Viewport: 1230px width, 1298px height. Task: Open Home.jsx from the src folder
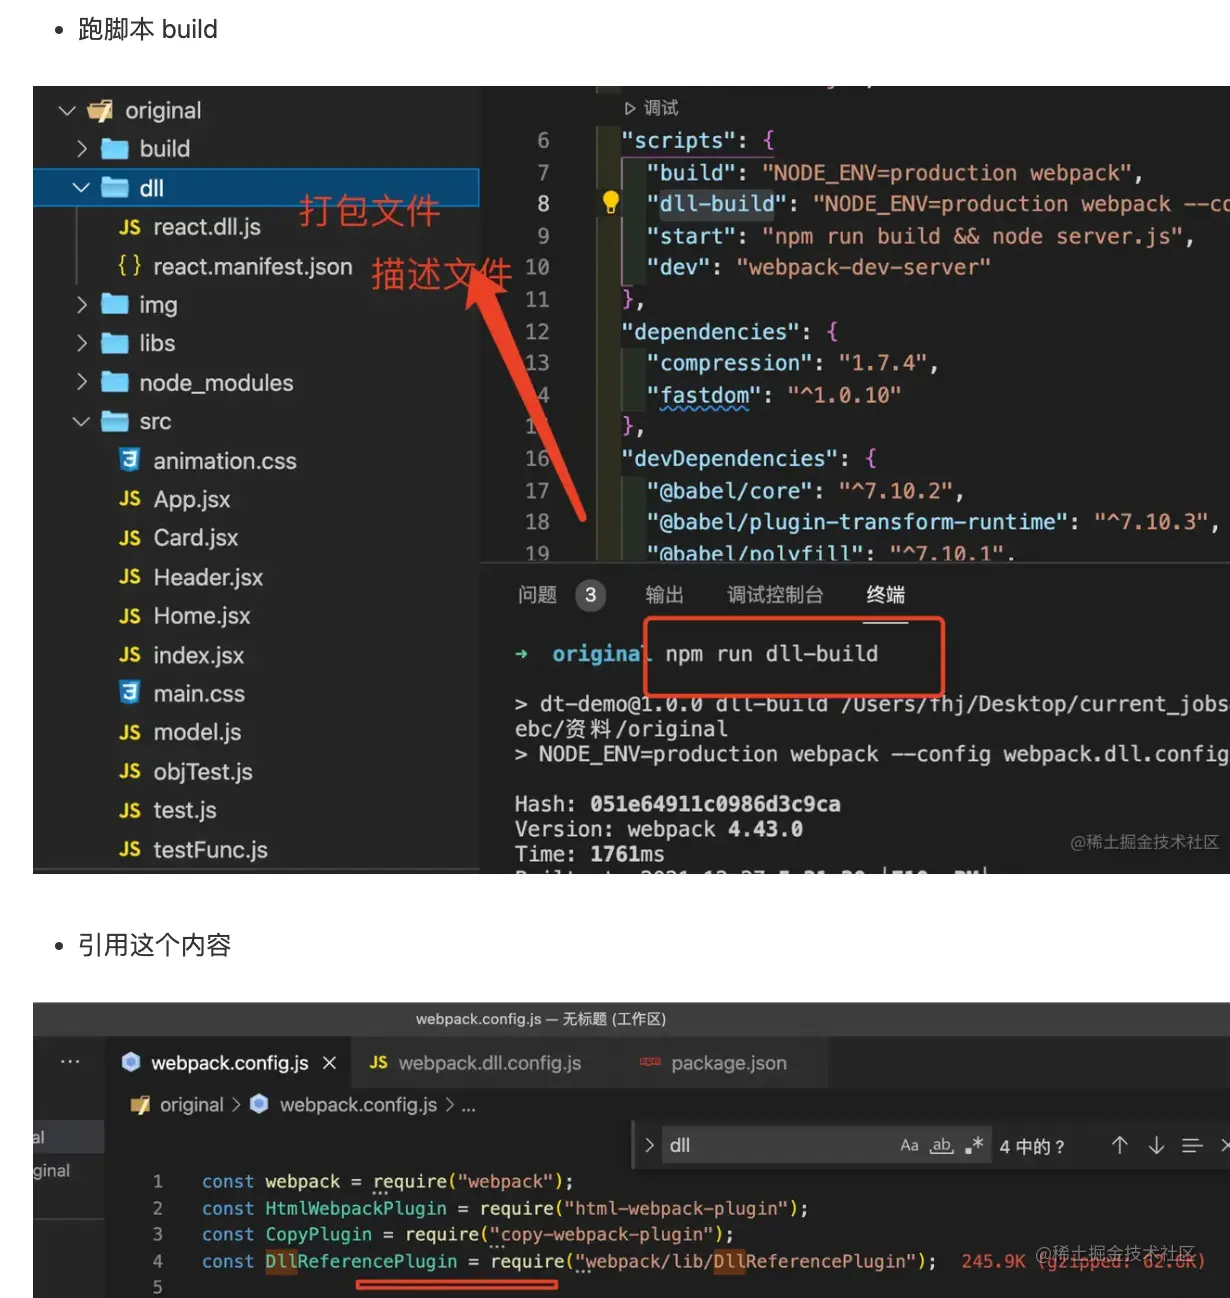[x=202, y=616]
